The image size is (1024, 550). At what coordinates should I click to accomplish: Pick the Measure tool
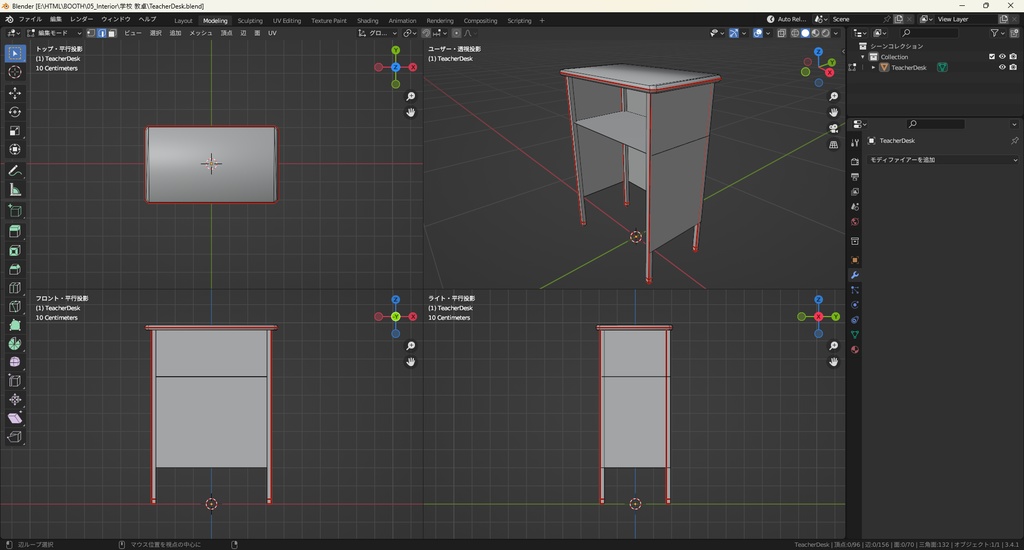pyautogui.click(x=15, y=190)
